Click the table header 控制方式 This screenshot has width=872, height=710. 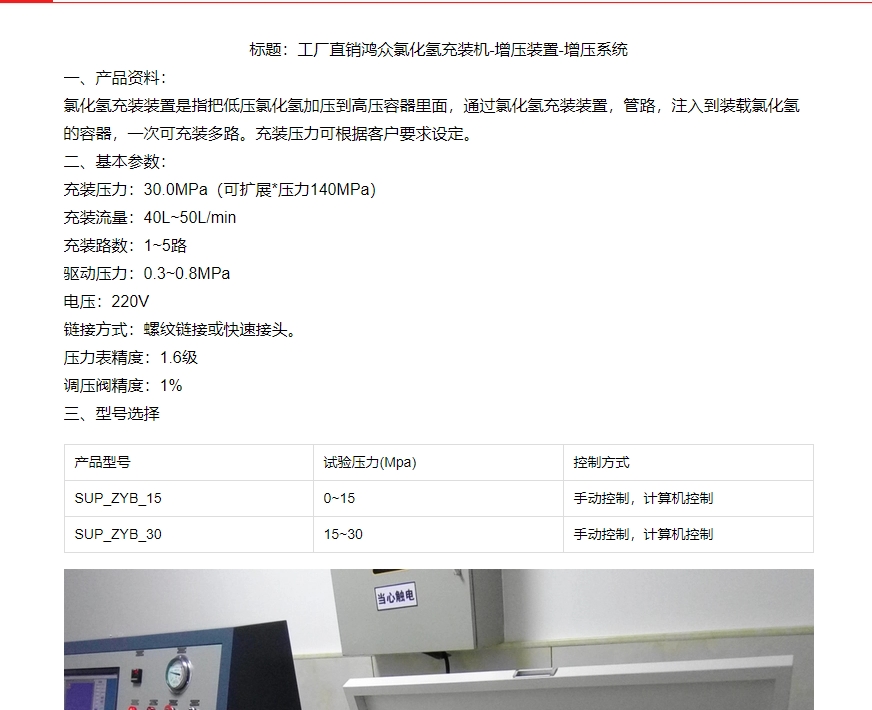(688, 463)
